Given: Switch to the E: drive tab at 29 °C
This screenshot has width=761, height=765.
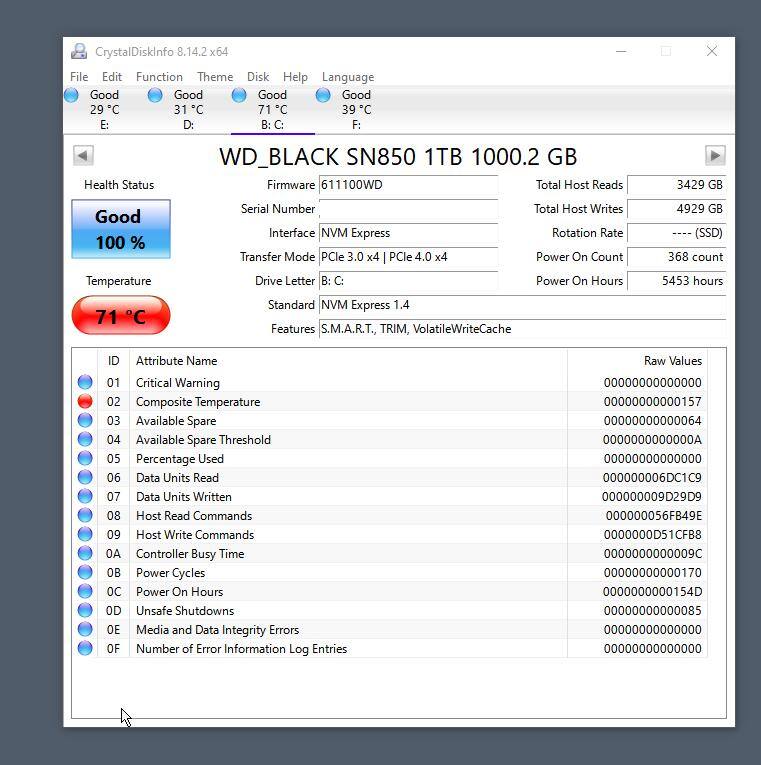Looking at the screenshot, I should [x=105, y=109].
